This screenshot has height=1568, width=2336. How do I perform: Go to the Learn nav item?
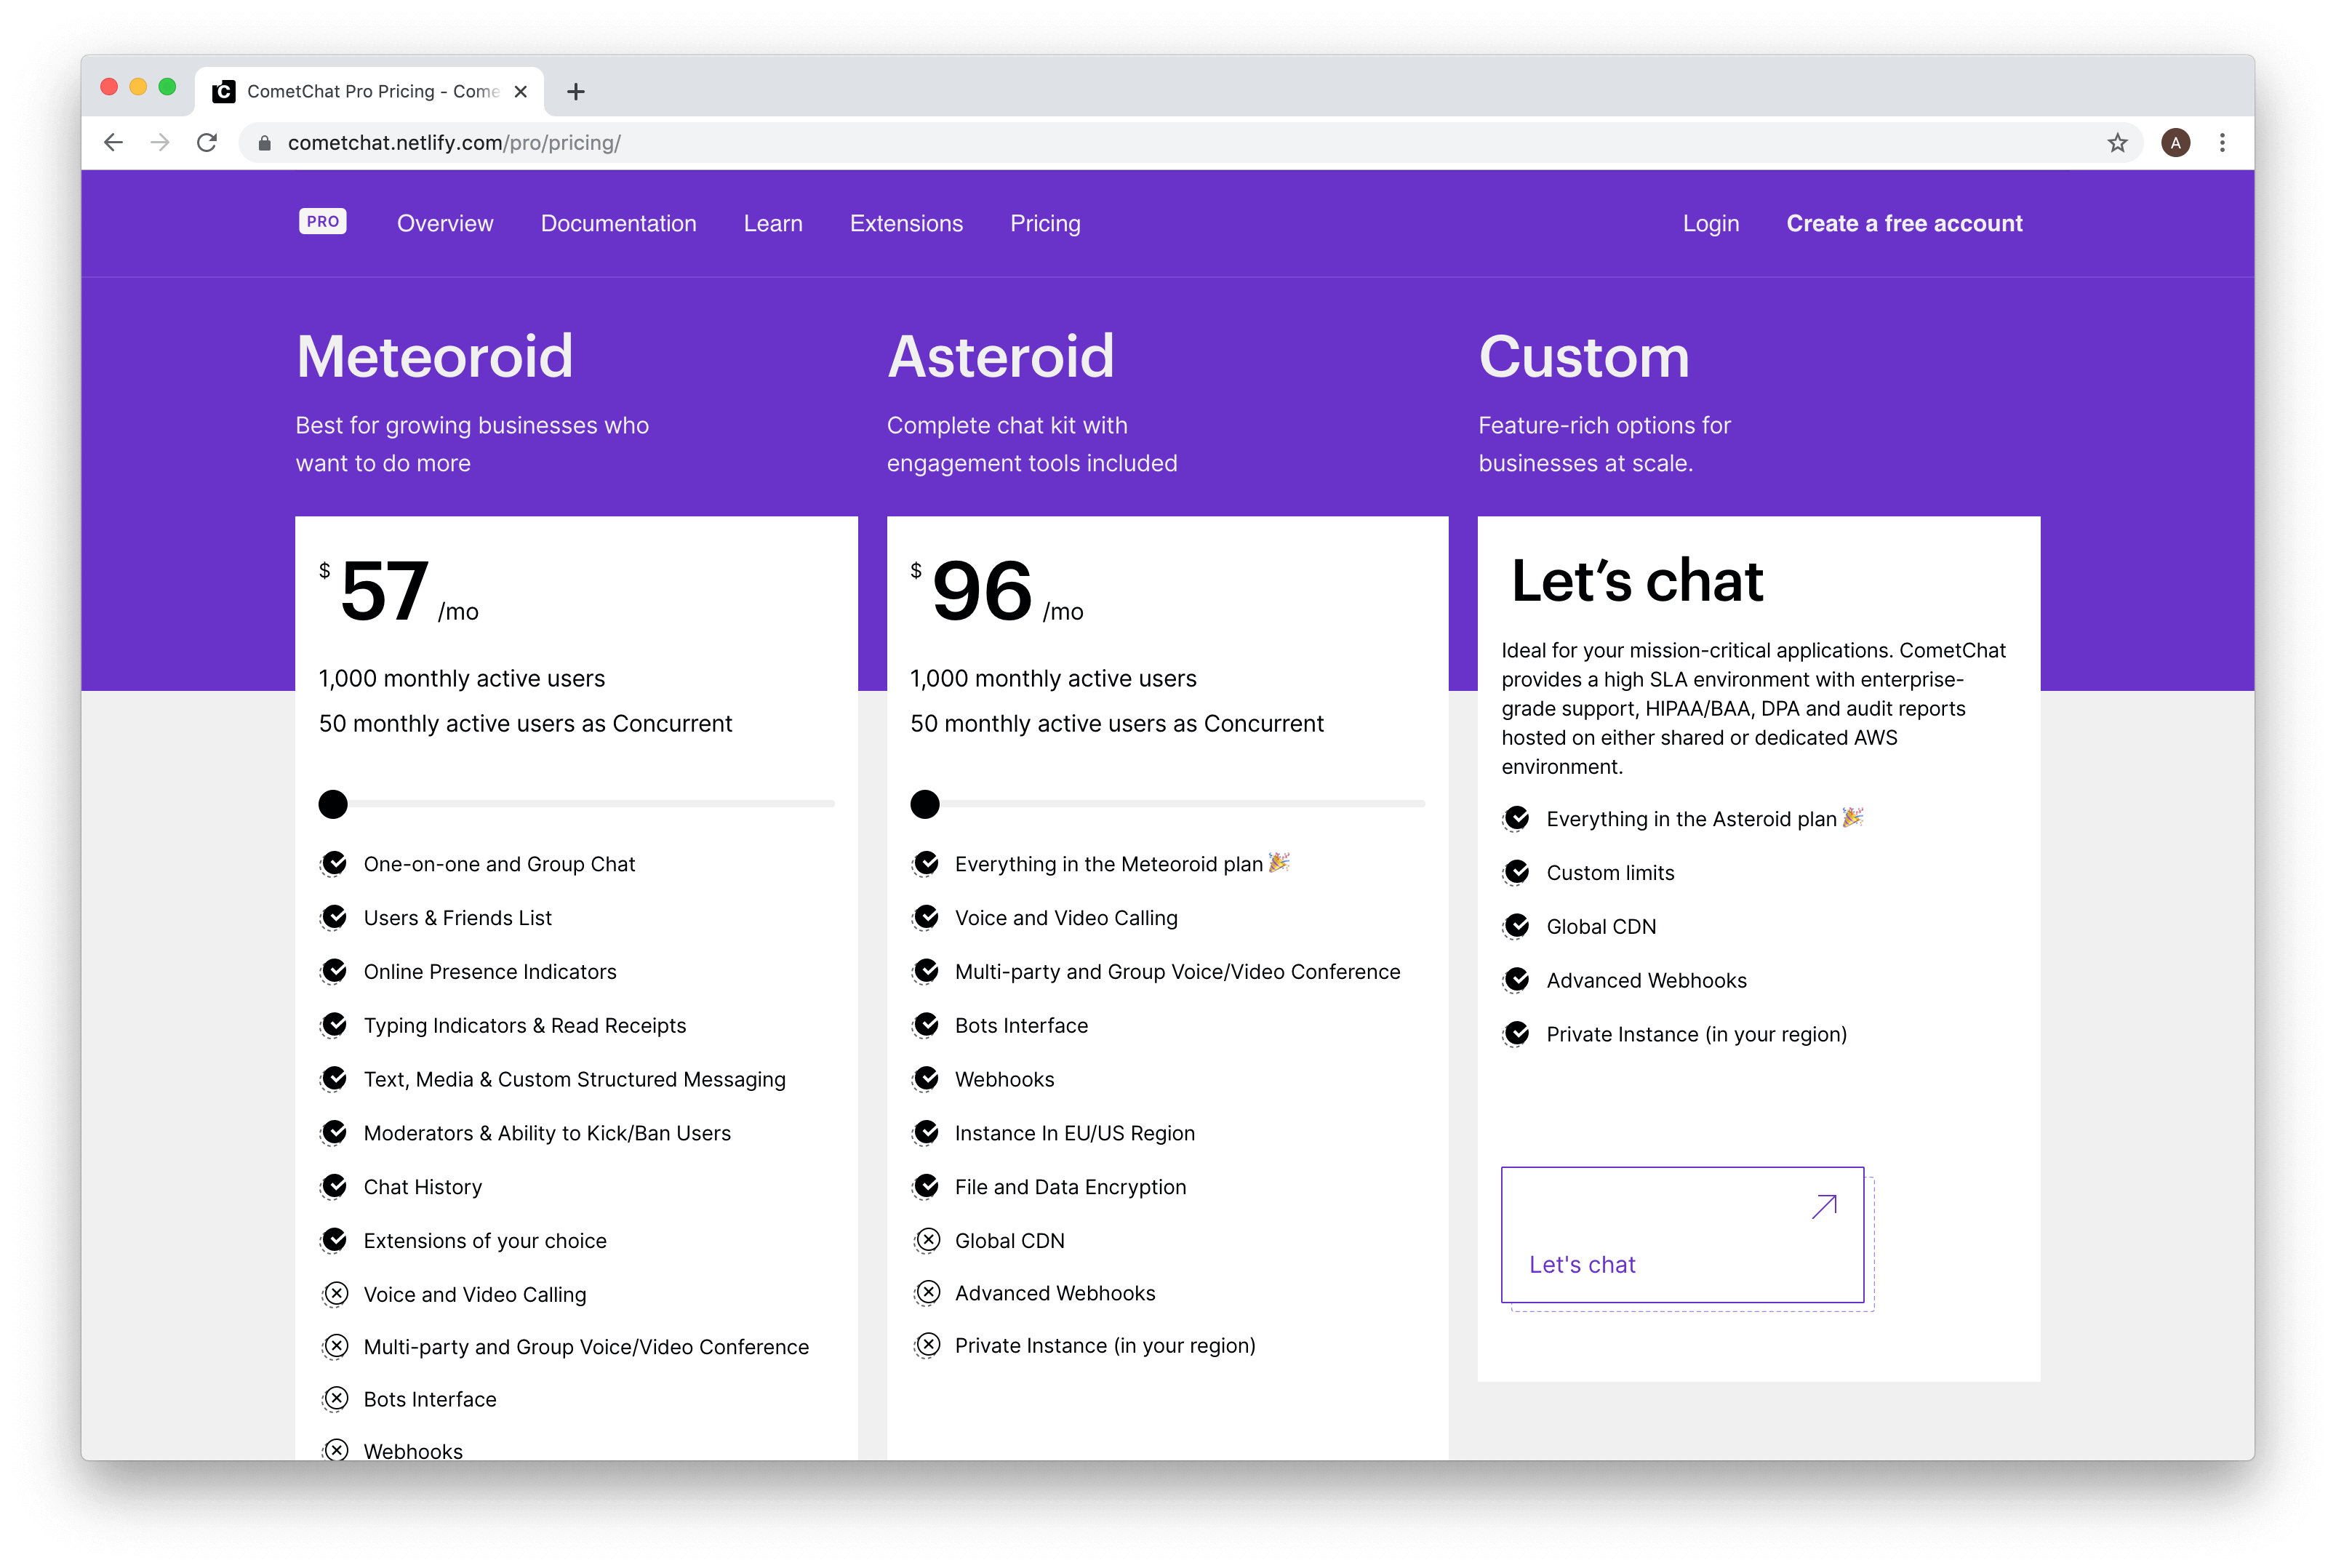pos(773,223)
